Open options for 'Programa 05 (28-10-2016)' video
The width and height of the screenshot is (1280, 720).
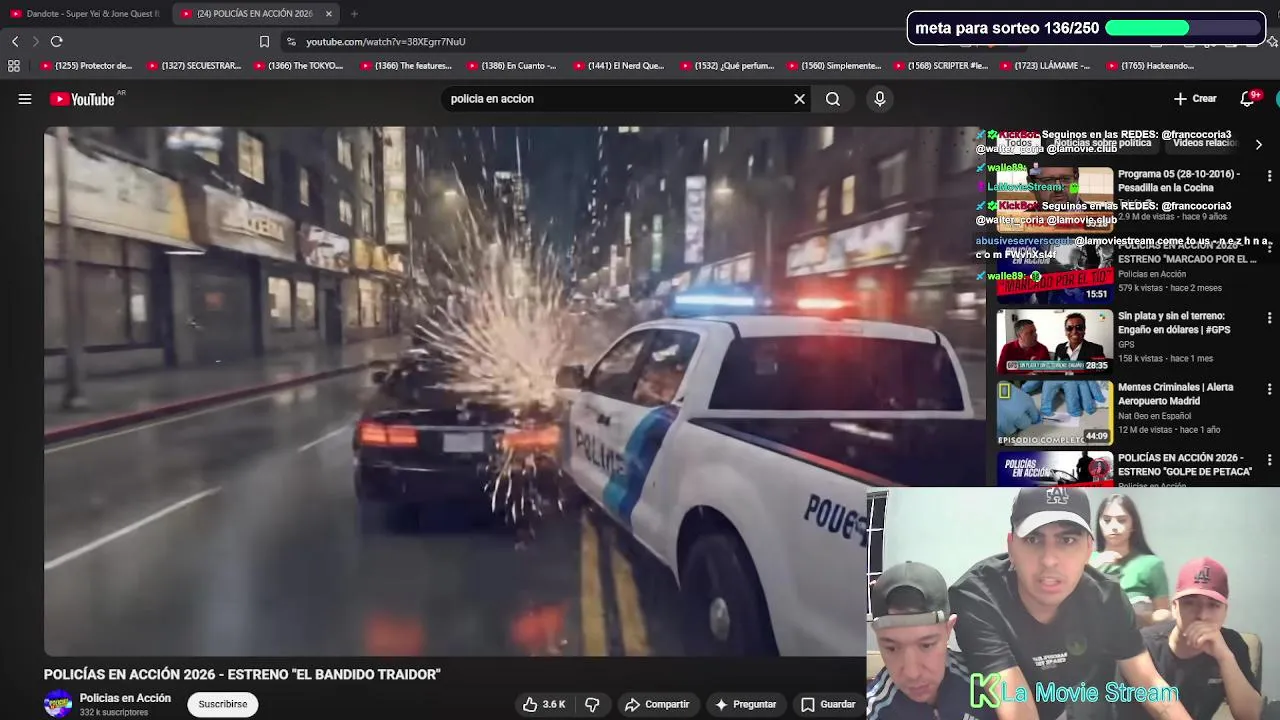coord(1269,176)
